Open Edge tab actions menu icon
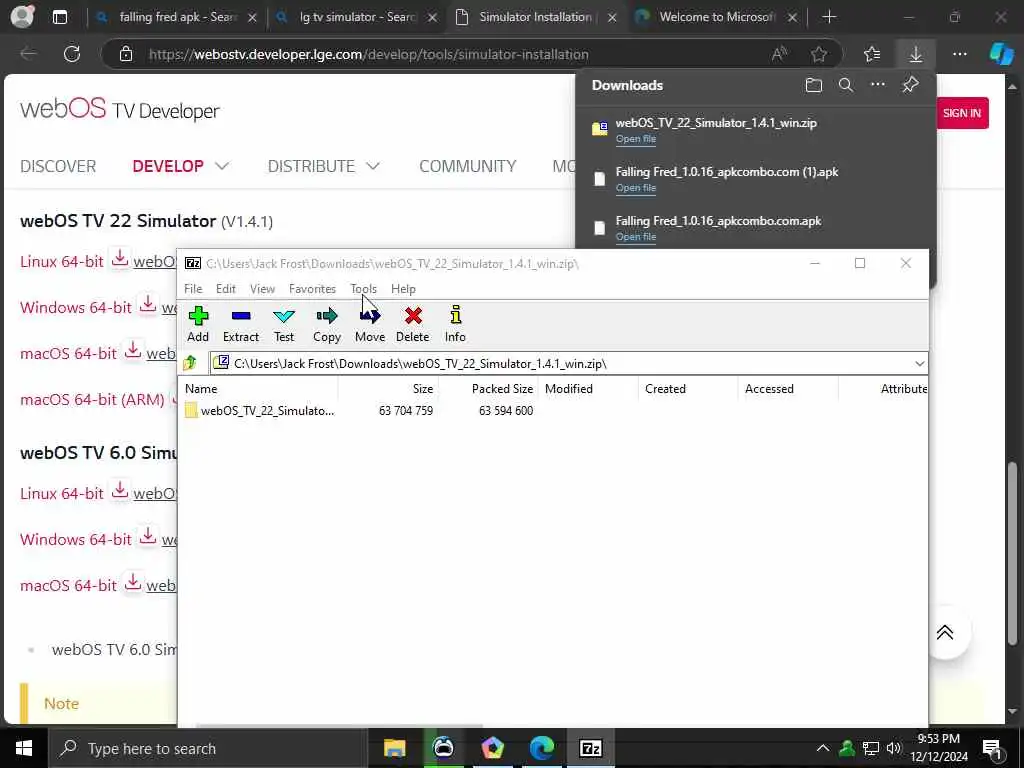Viewport: 1024px width, 768px height. point(59,17)
